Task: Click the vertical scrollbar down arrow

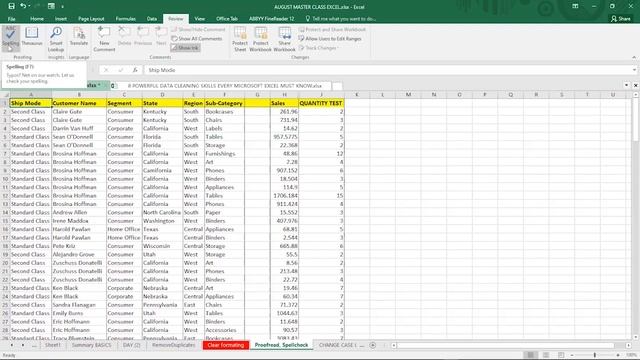Action: pos(636,337)
